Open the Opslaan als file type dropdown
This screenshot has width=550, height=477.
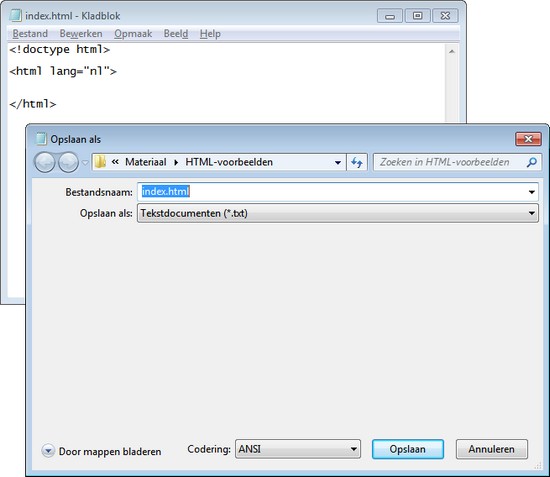[338, 213]
